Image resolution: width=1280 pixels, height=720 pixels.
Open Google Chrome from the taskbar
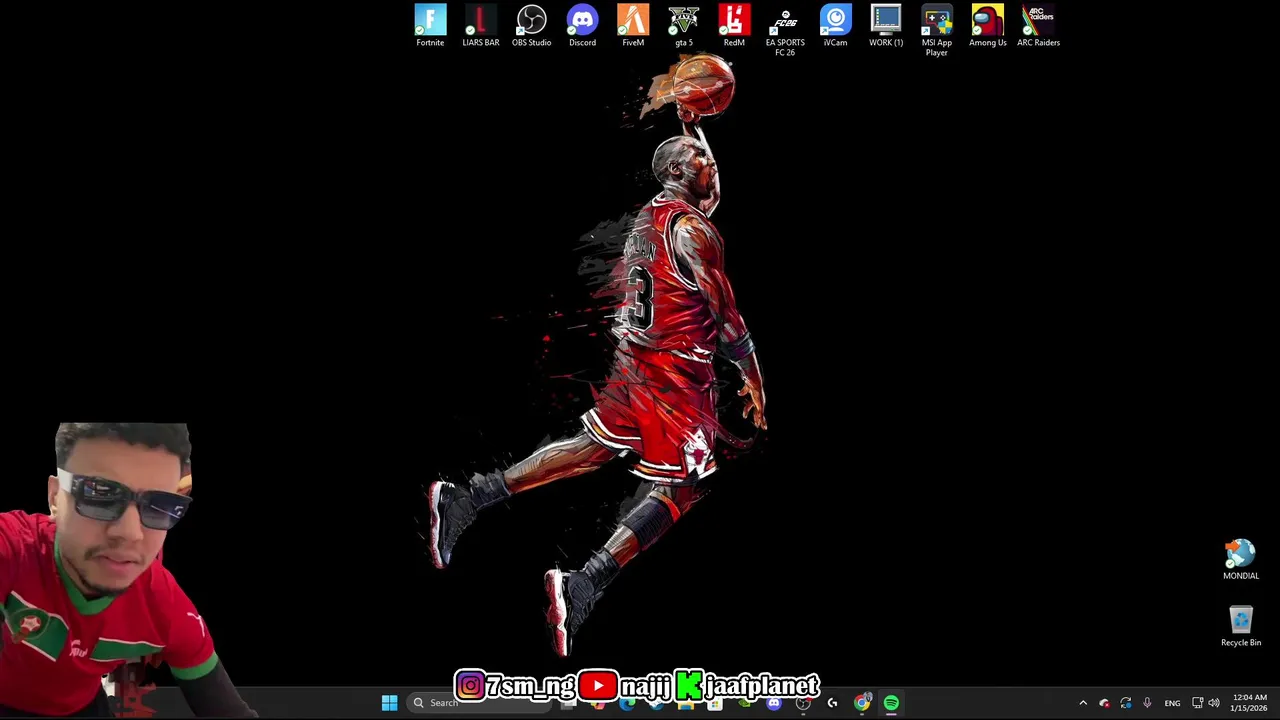(861, 703)
